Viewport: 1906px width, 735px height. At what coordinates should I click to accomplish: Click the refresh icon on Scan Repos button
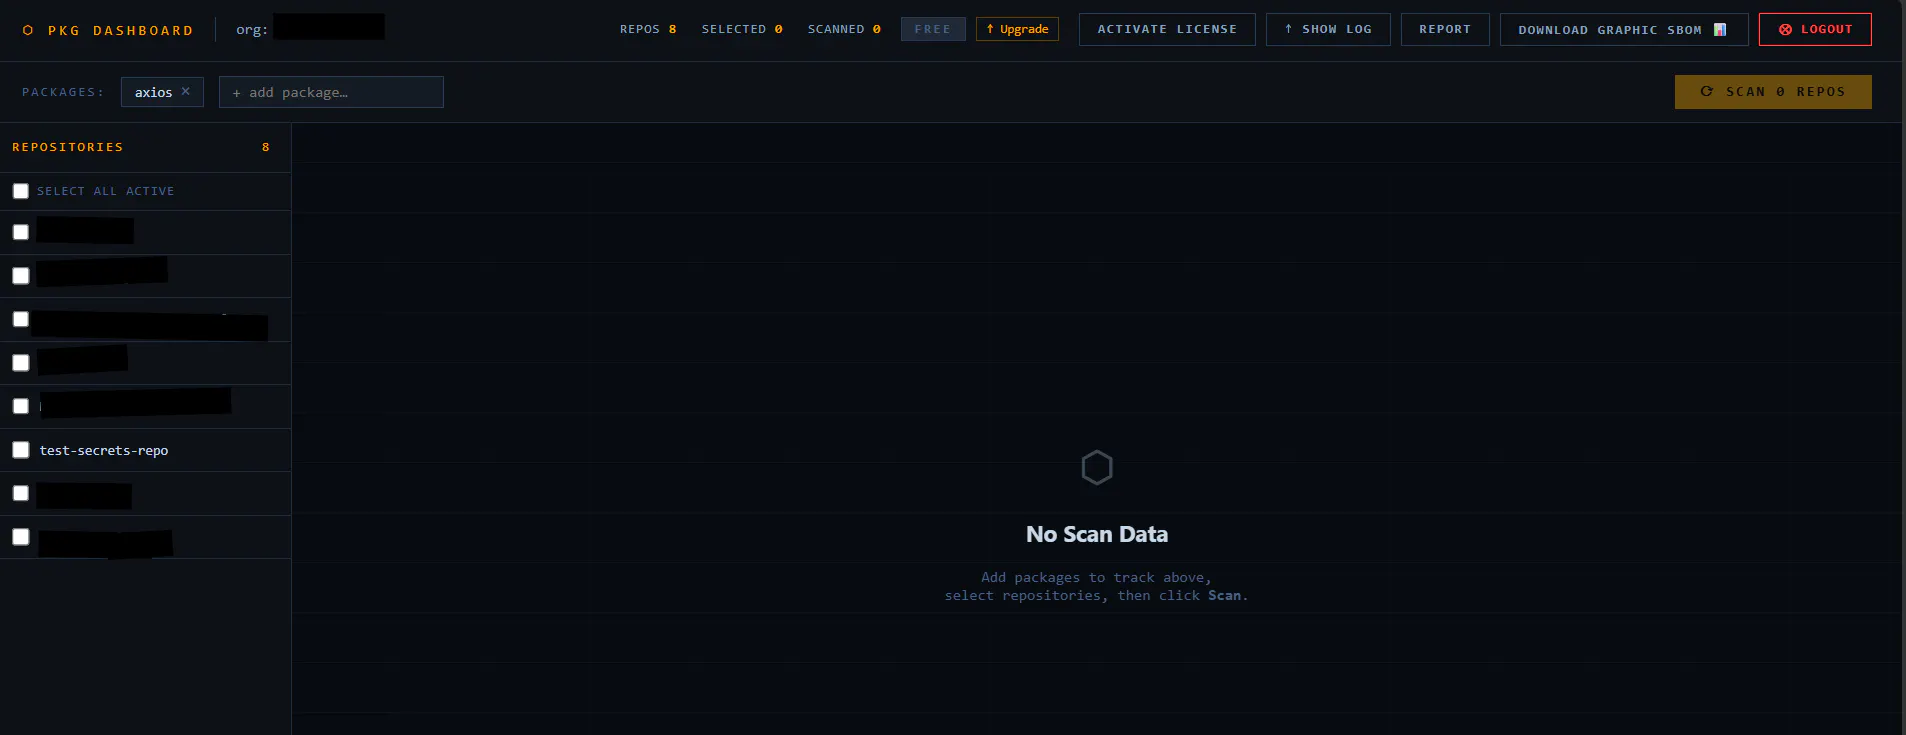tap(1707, 91)
